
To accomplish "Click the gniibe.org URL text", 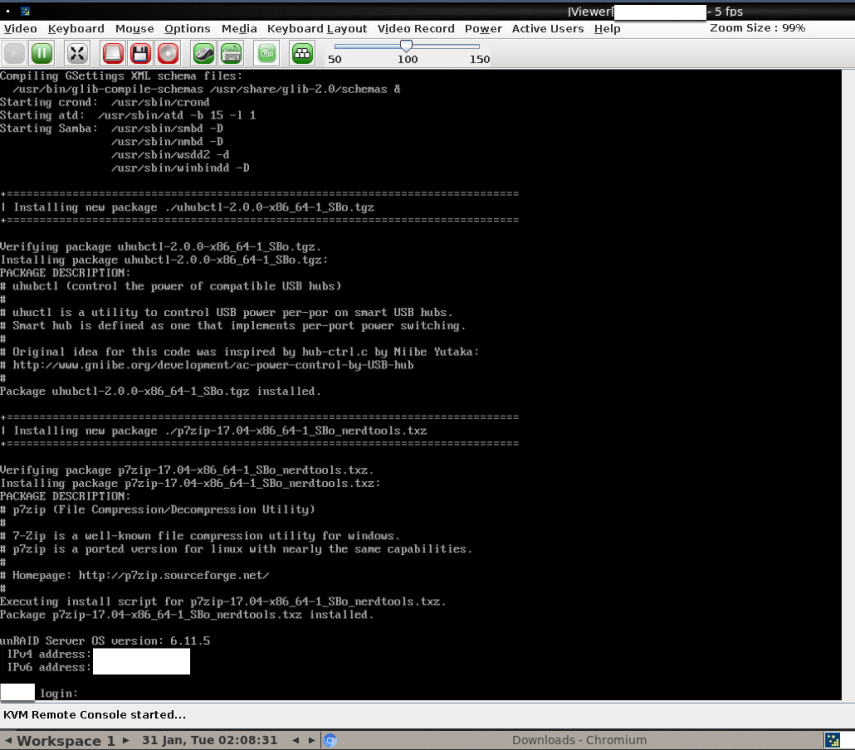I will 213,365.
